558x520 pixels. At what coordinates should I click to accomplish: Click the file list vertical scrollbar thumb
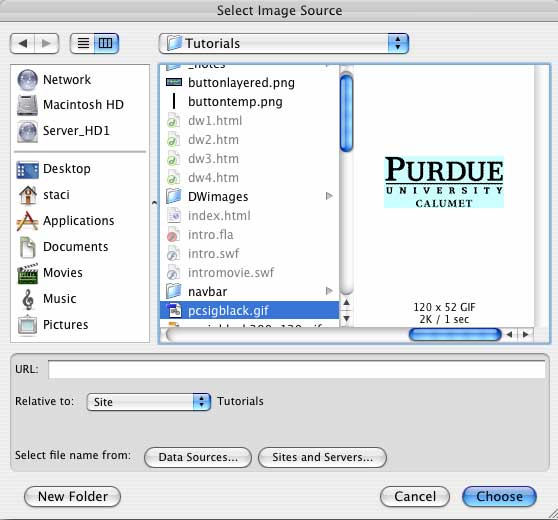pyautogui.click(x=346, y=112)
